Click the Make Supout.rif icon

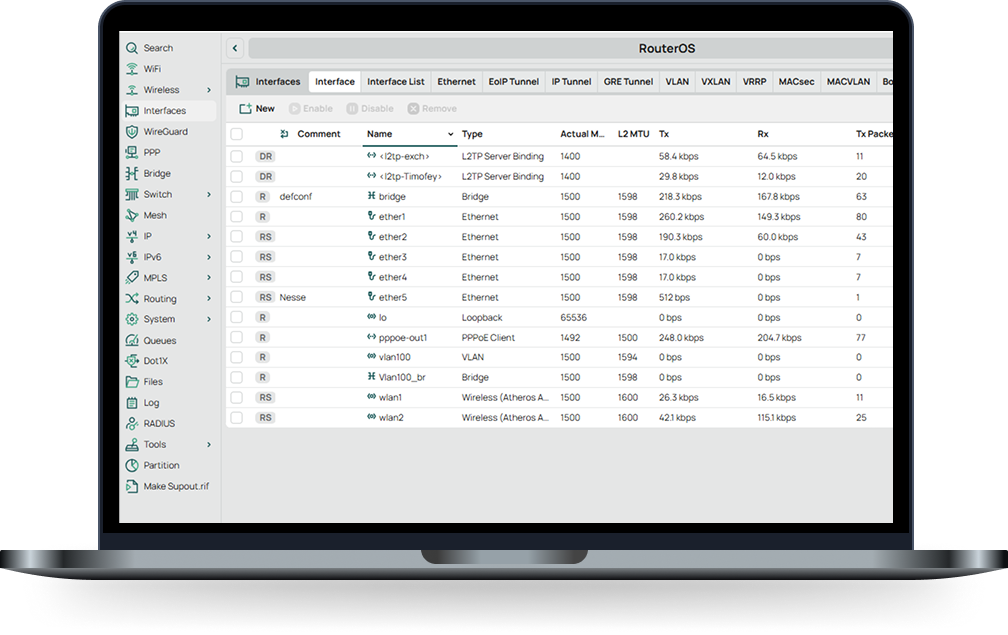tap(132, 487)
